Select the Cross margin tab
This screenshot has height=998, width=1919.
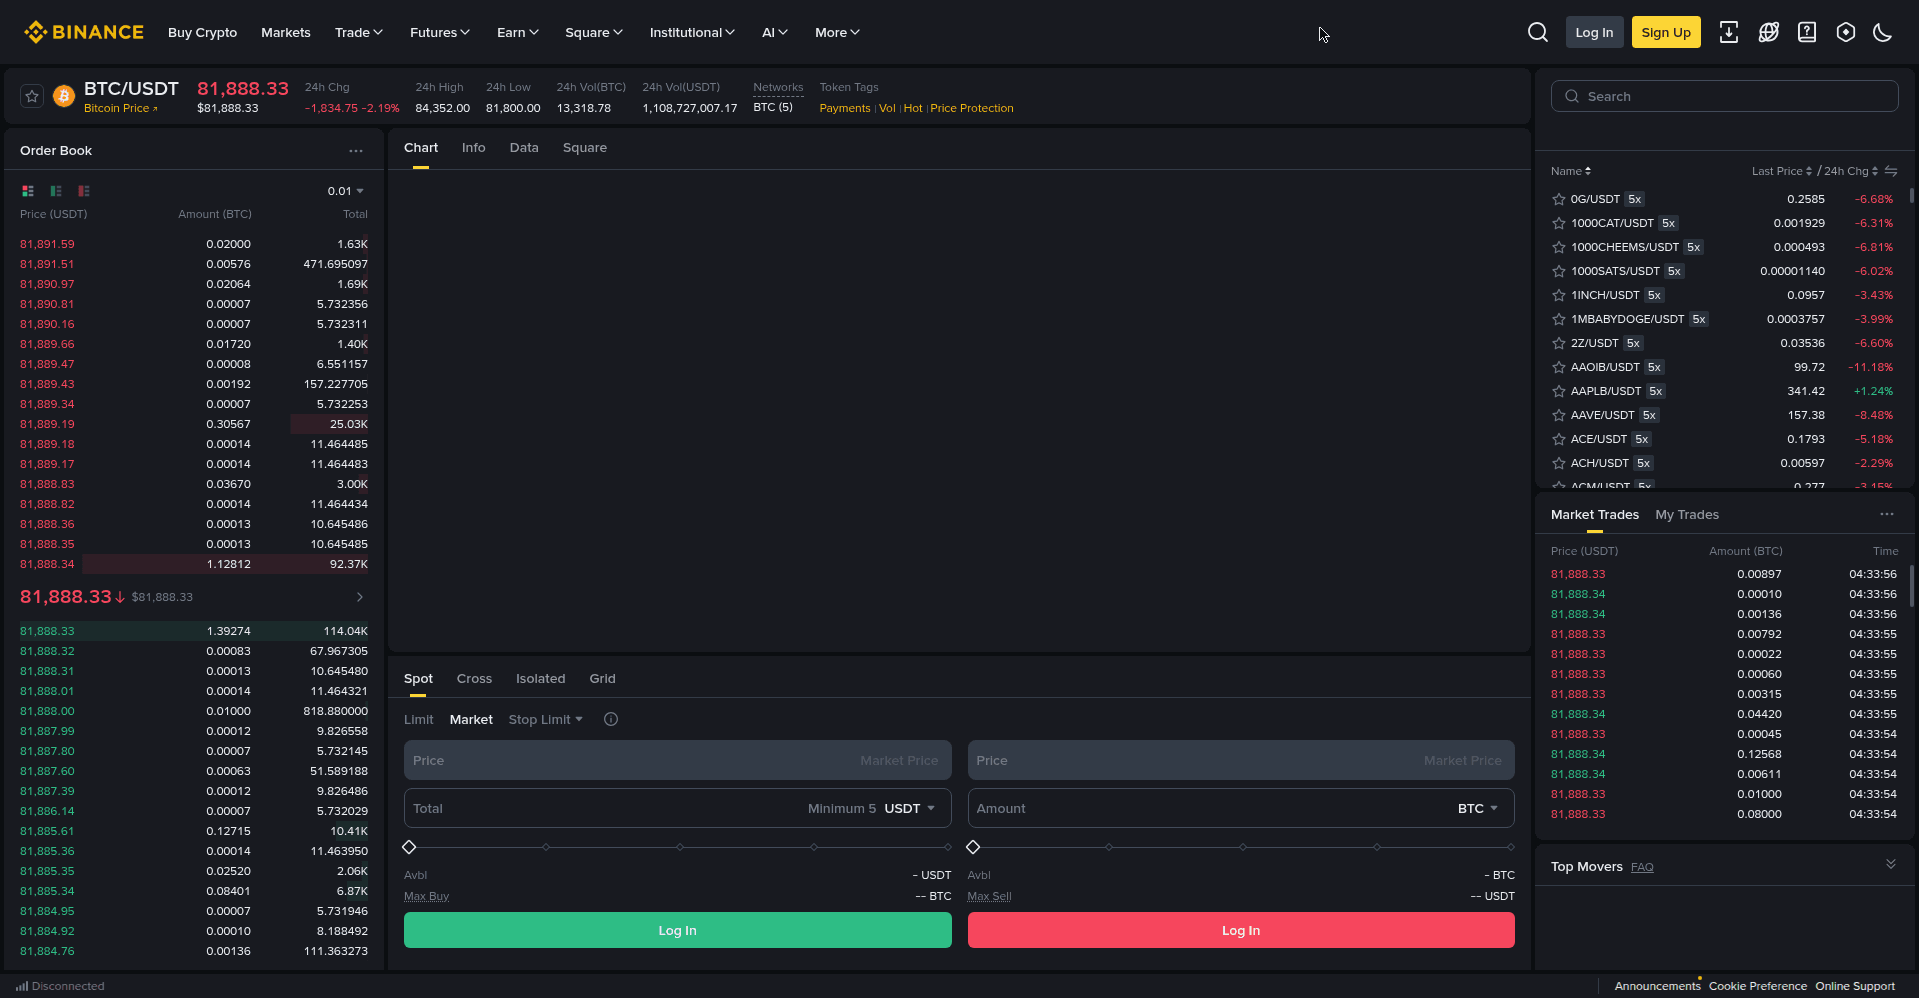pyautogui.click(x=474, y=678)
